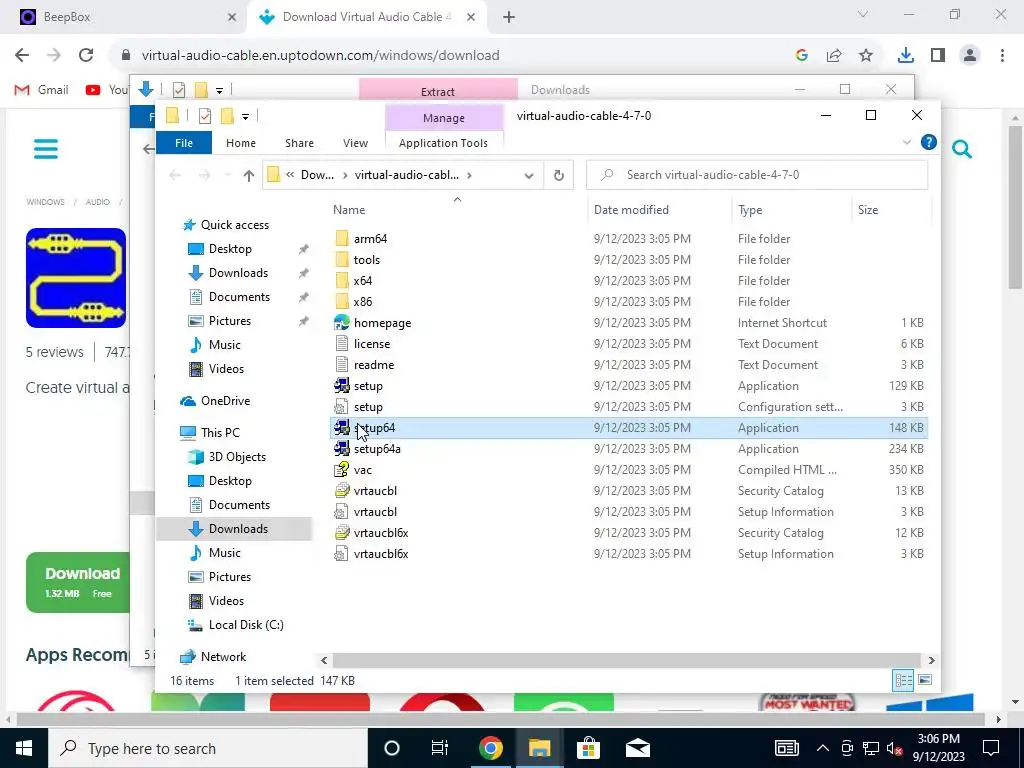Expand breadcrumb chevron after virtual-audio-cabl
Screen dimensions: 1024x768
tap(469, 175)
